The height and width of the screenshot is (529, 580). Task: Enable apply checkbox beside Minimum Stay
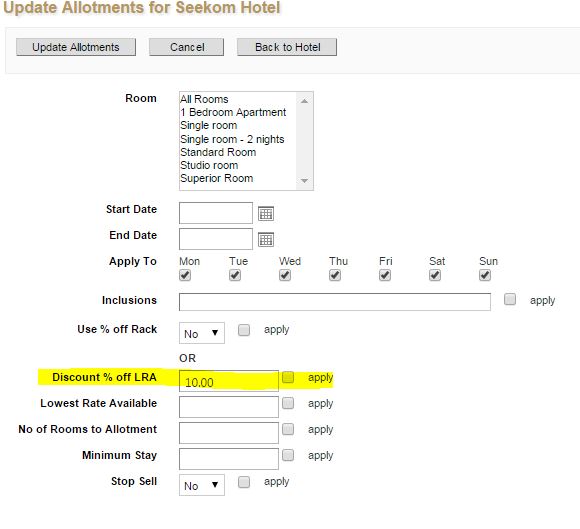coord(288,455)
